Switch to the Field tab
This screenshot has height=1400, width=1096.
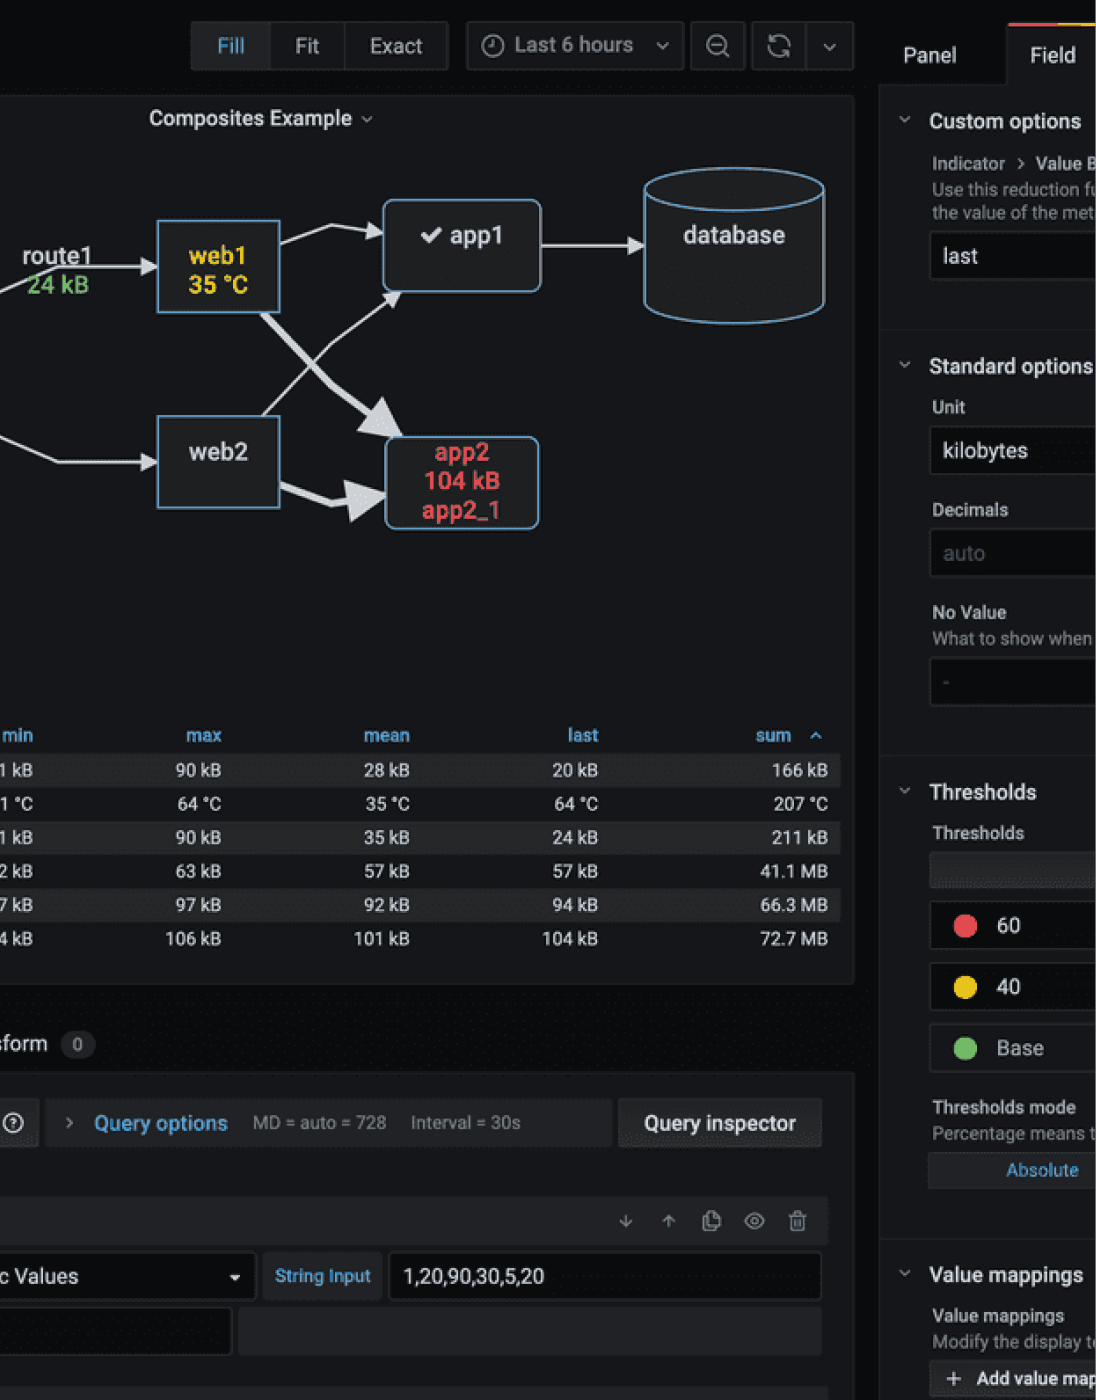(1052, 55)
